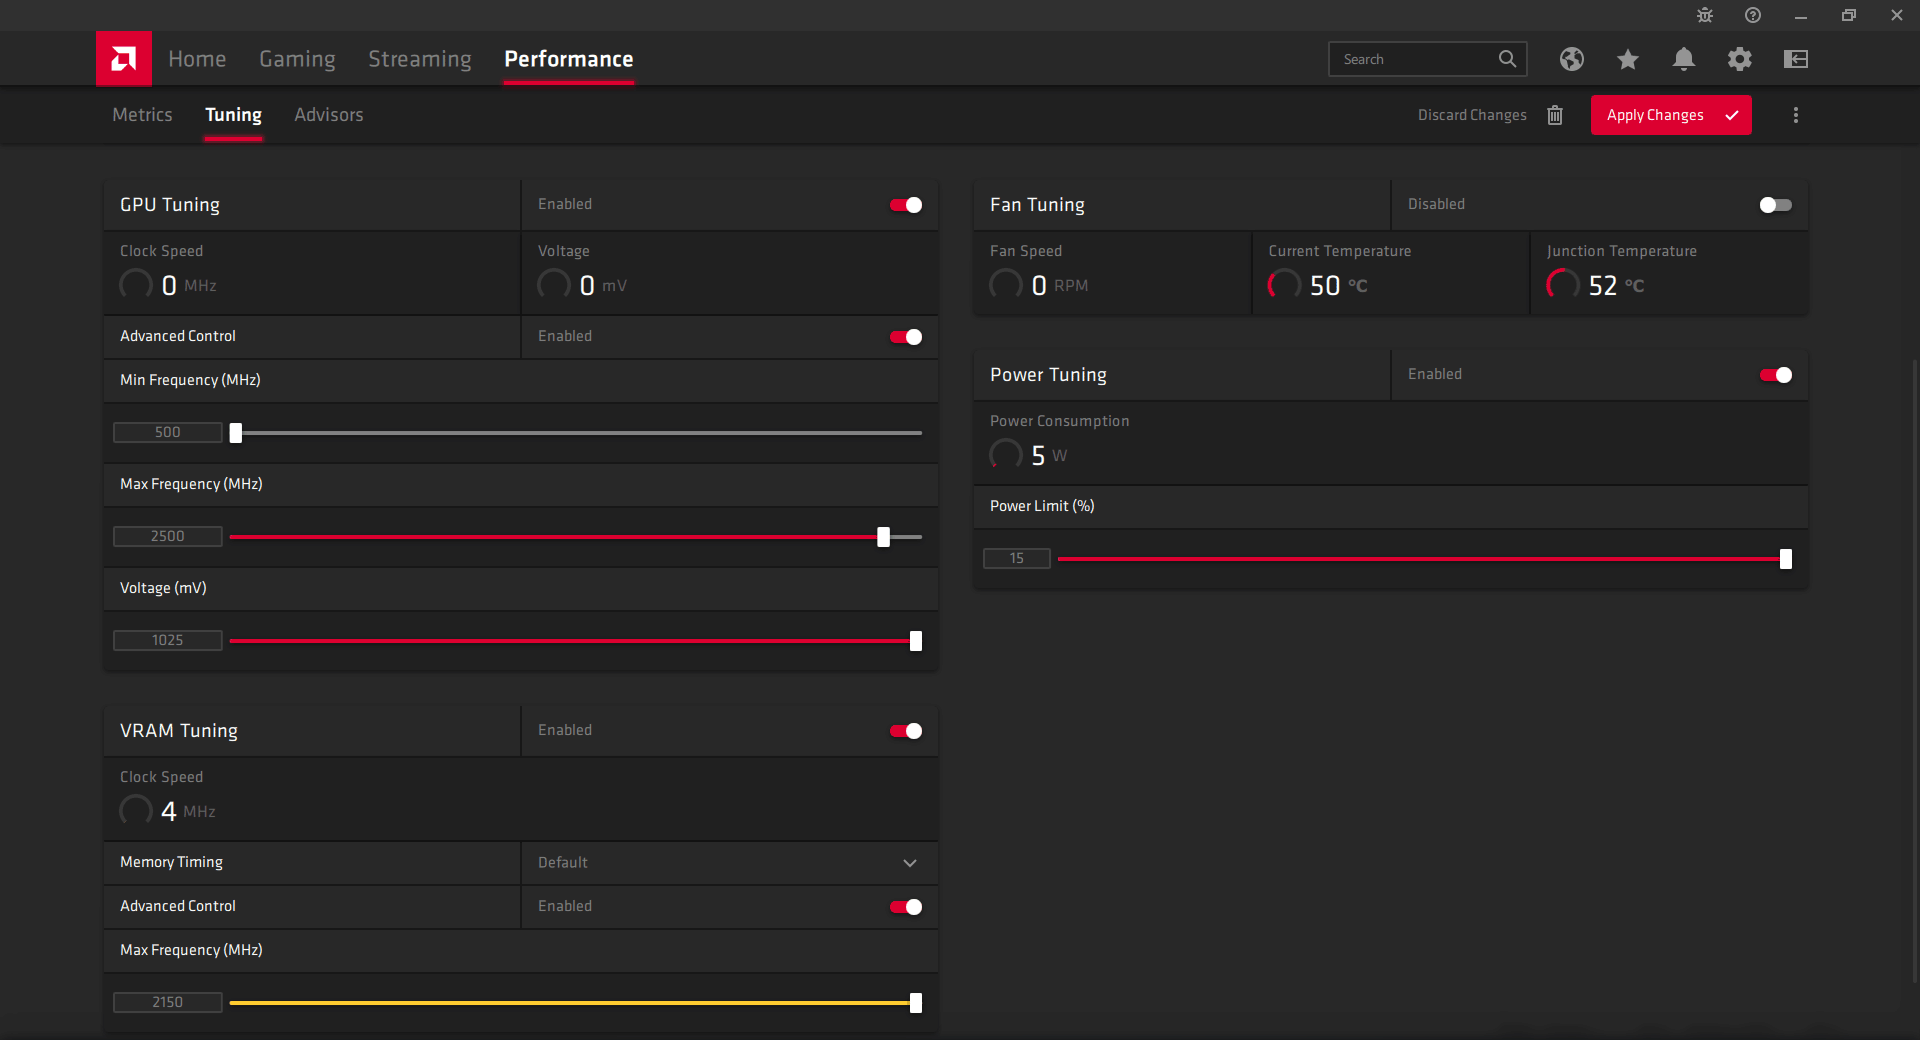Disable the GPU Tuning toggle
Image resolution: width=1920 pixels, height=1040 pixels.
906,205
